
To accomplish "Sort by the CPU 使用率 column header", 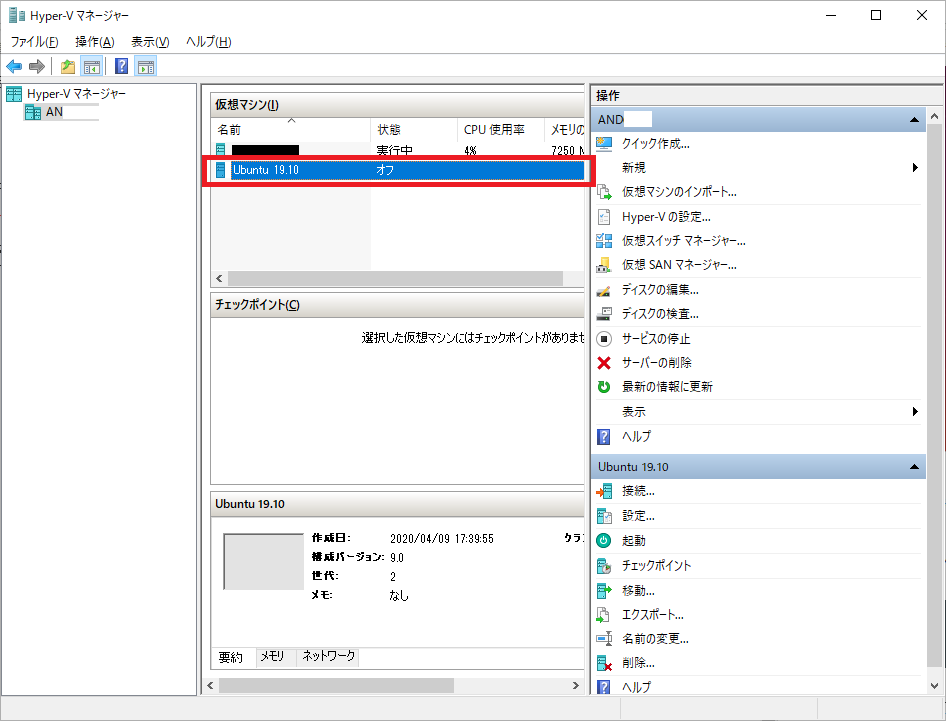I will 501,130.
